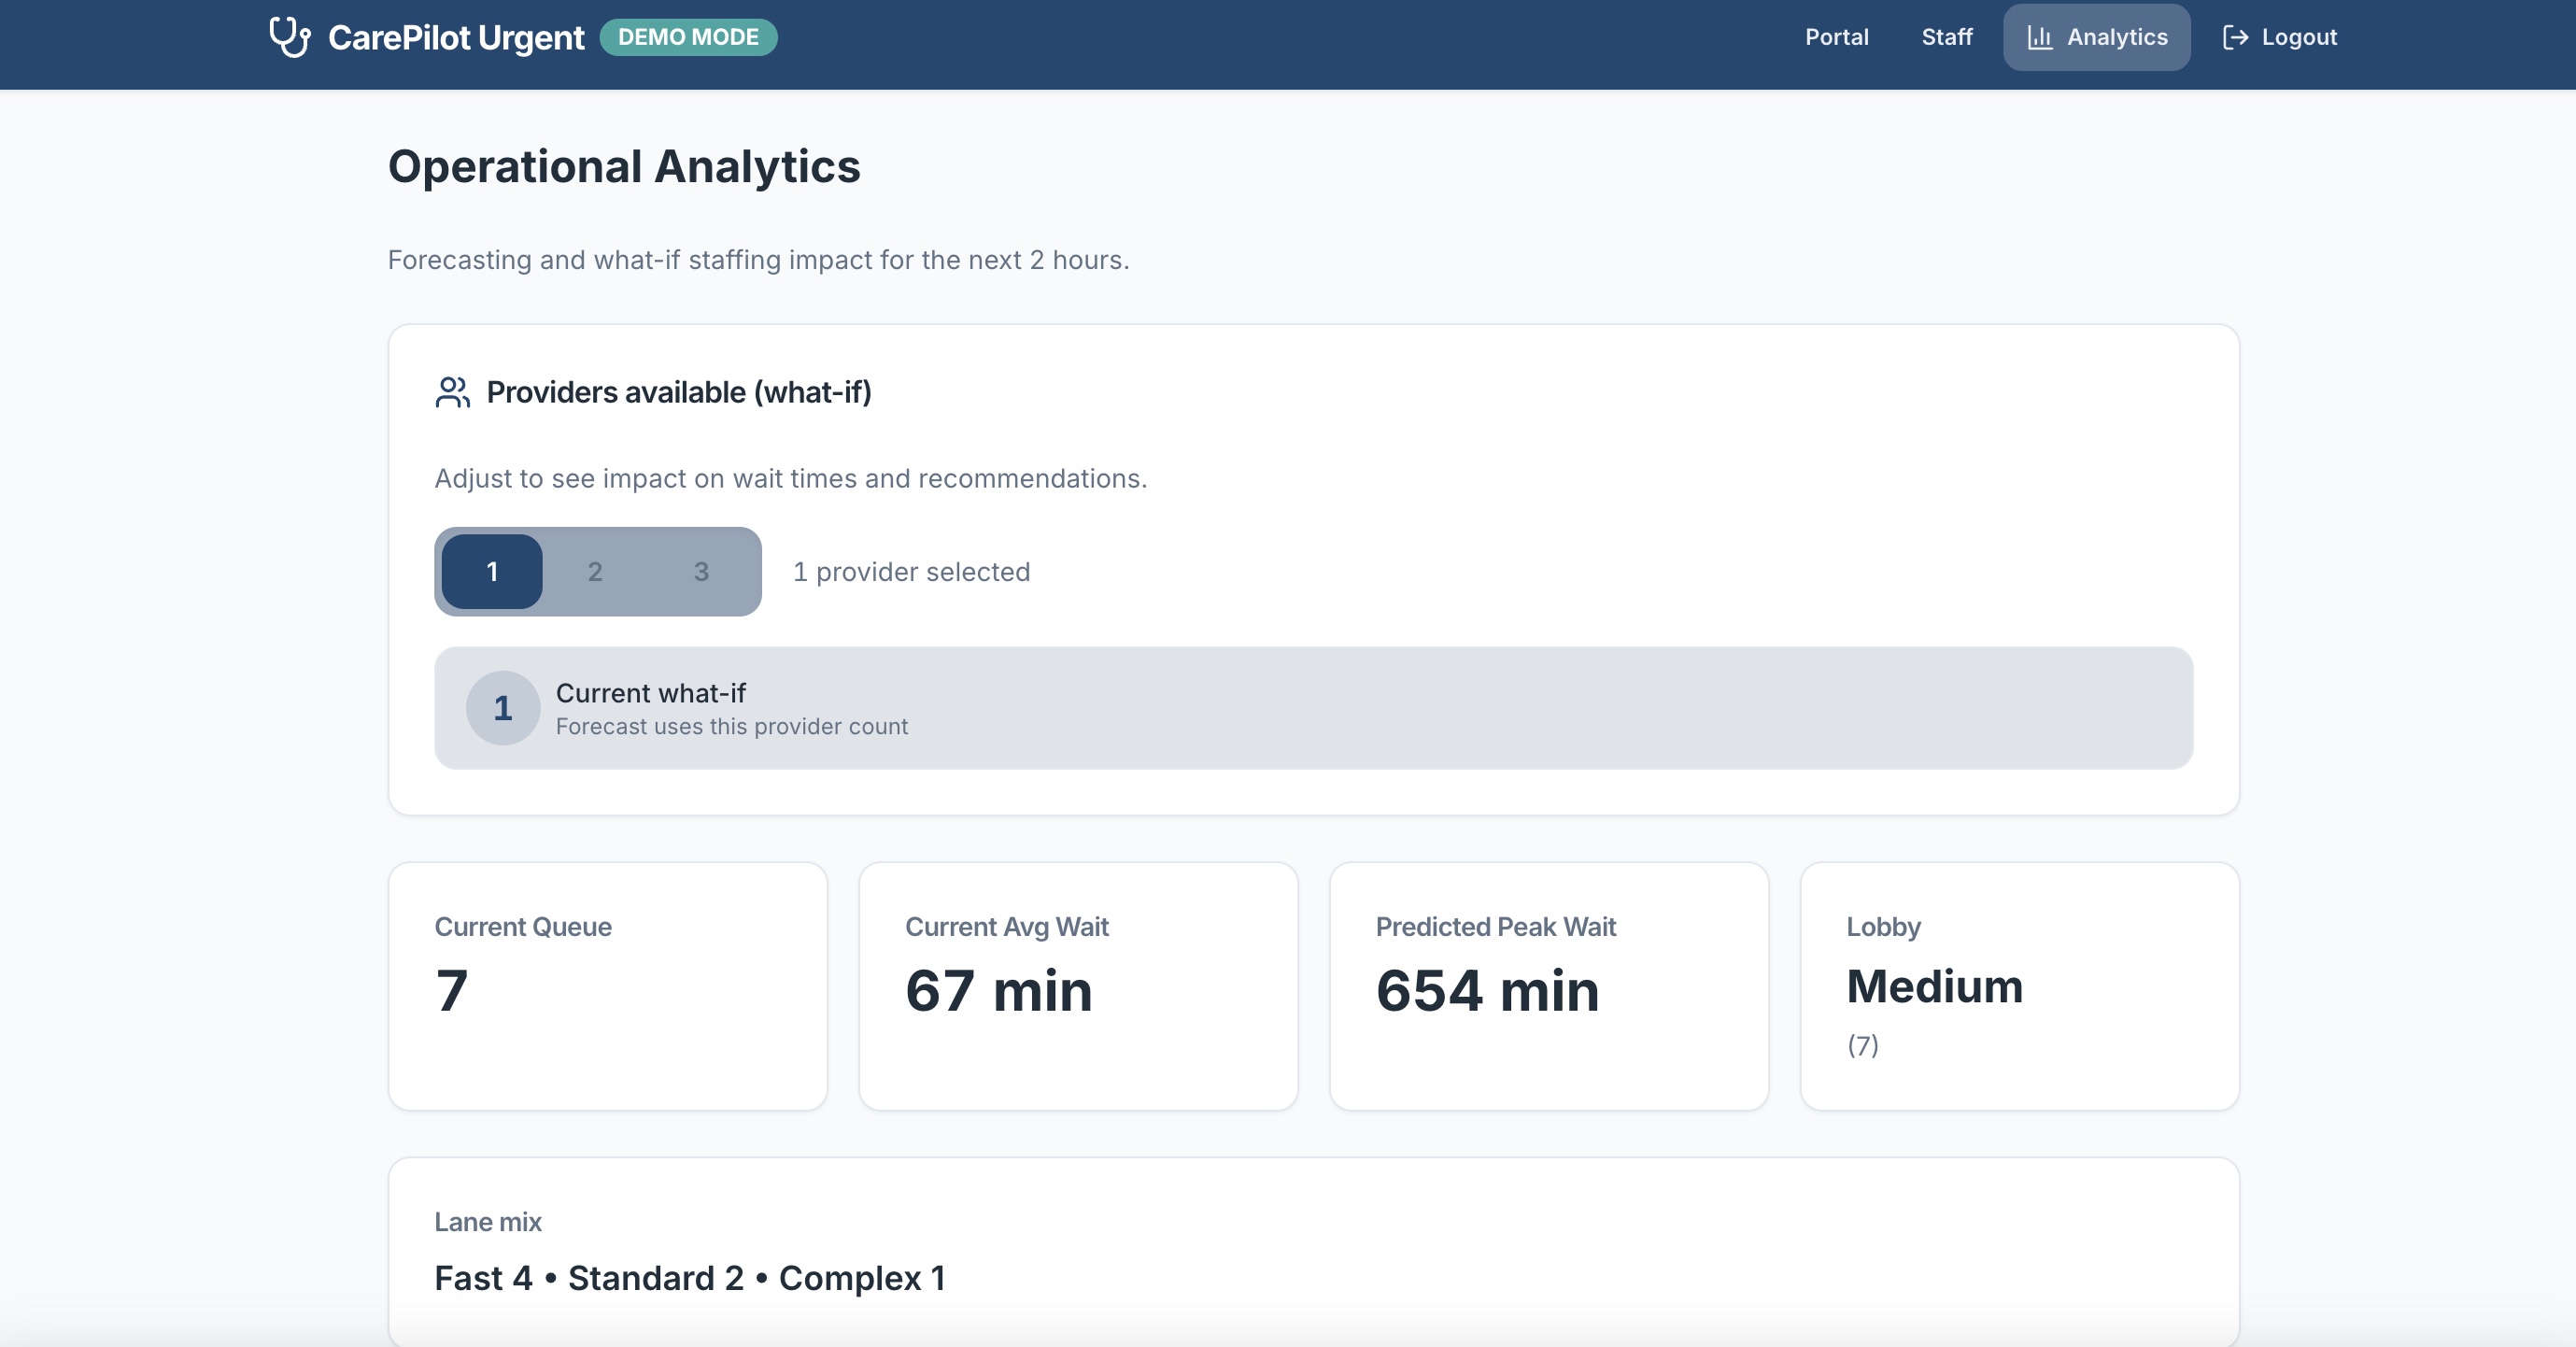The image size is (2576, 1347).
Task: Click the Current Queue card
Action: 607,985
